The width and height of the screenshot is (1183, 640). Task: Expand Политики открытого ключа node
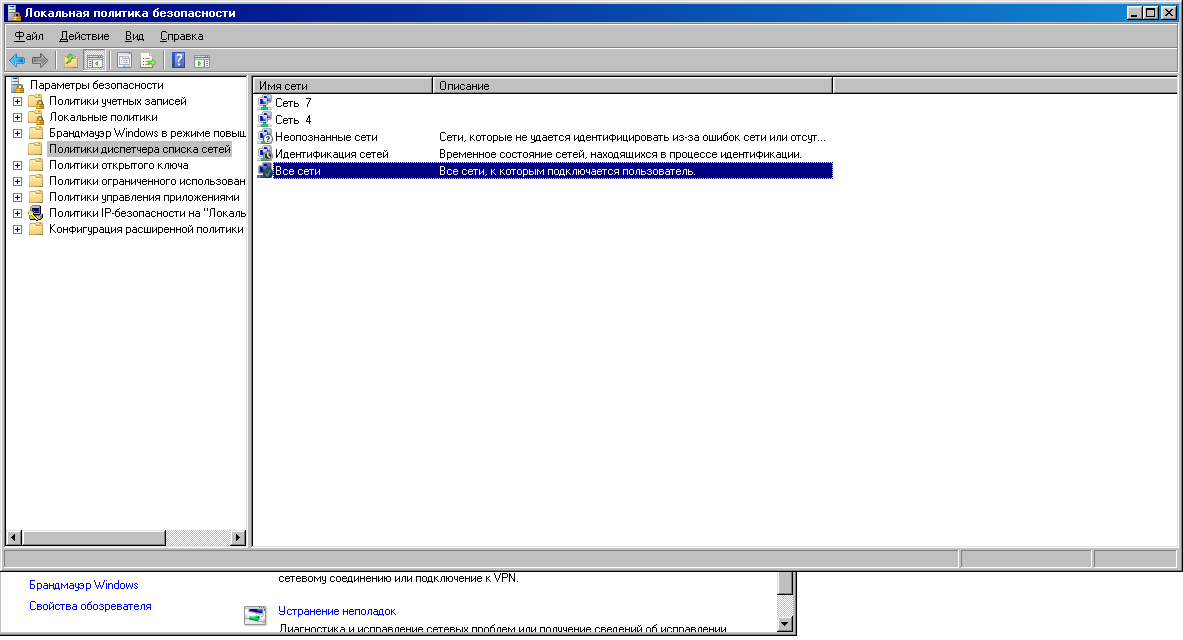17,165
